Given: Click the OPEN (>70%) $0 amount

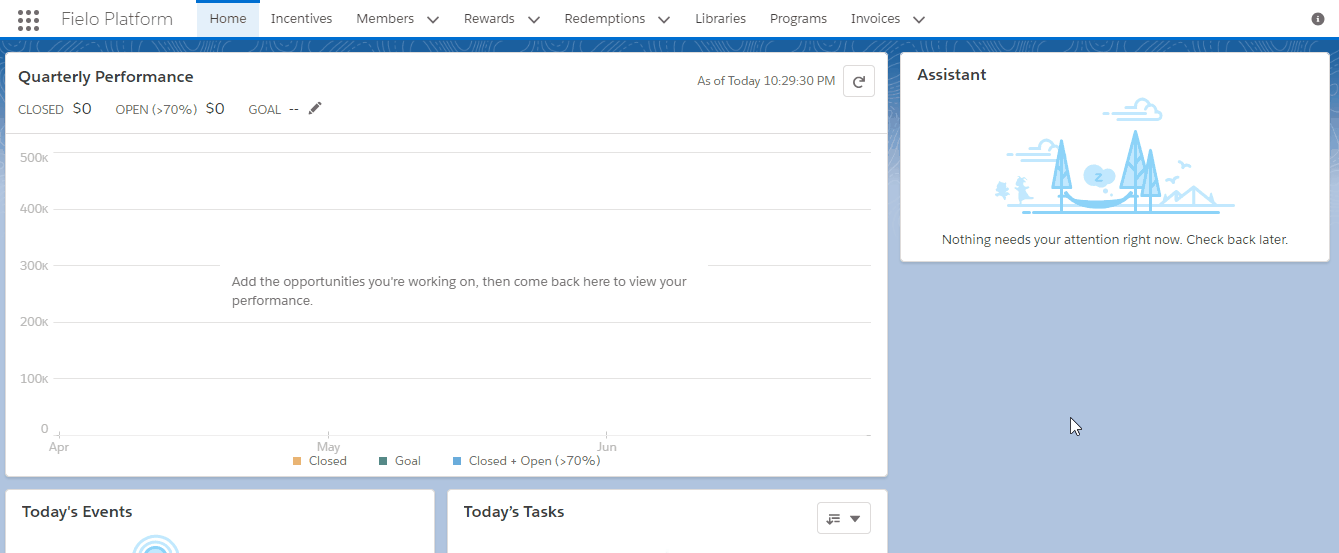Looking at the screenshot, I should 215,108.
